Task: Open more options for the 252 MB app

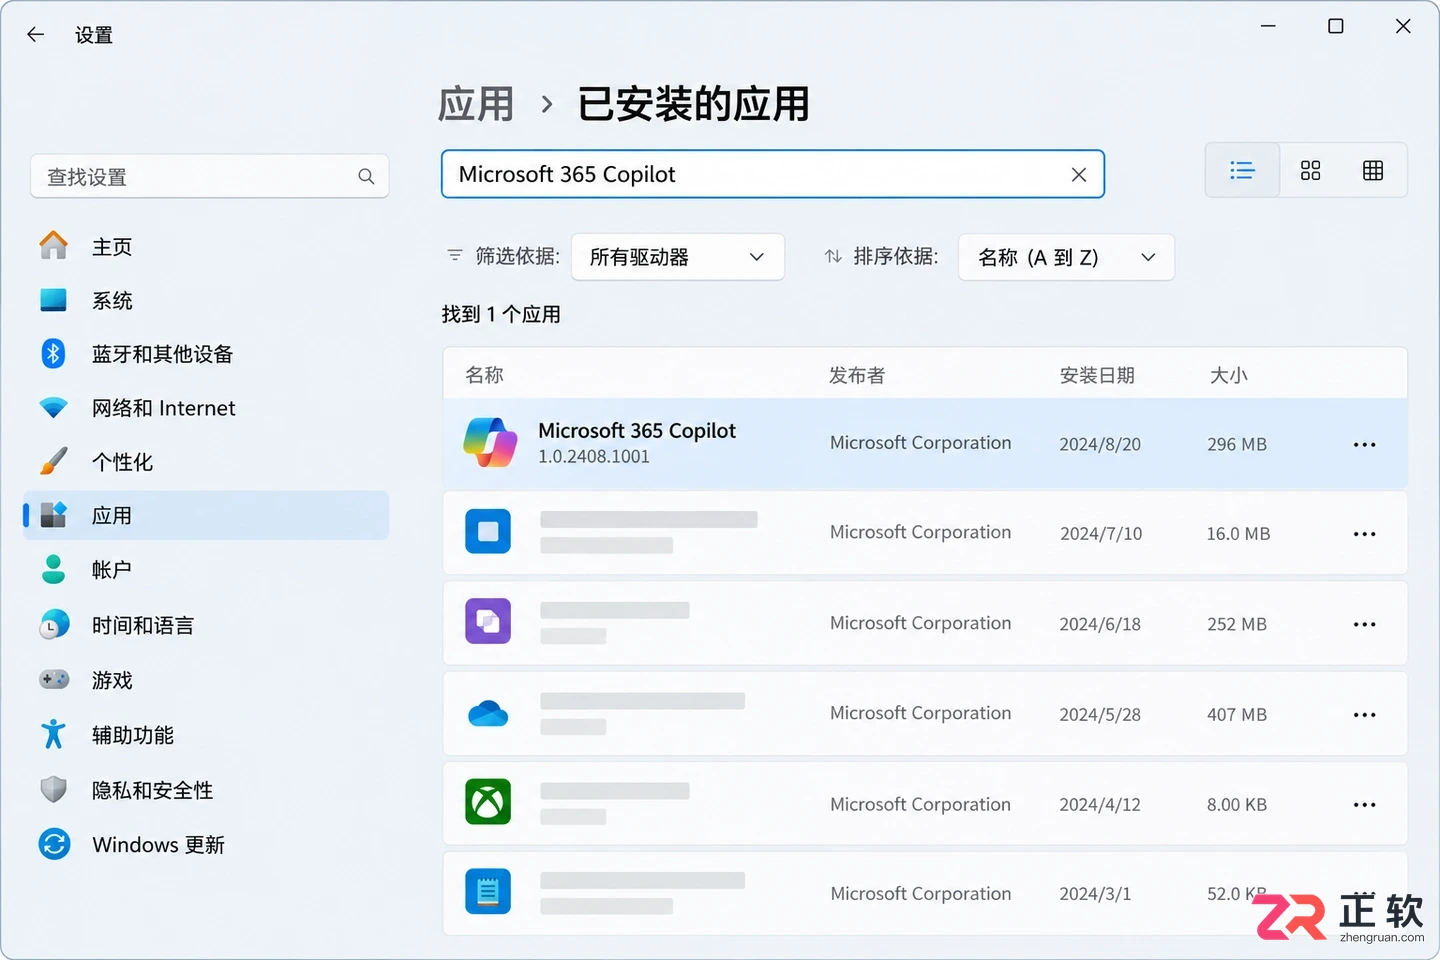Action: coord(1365,624)
